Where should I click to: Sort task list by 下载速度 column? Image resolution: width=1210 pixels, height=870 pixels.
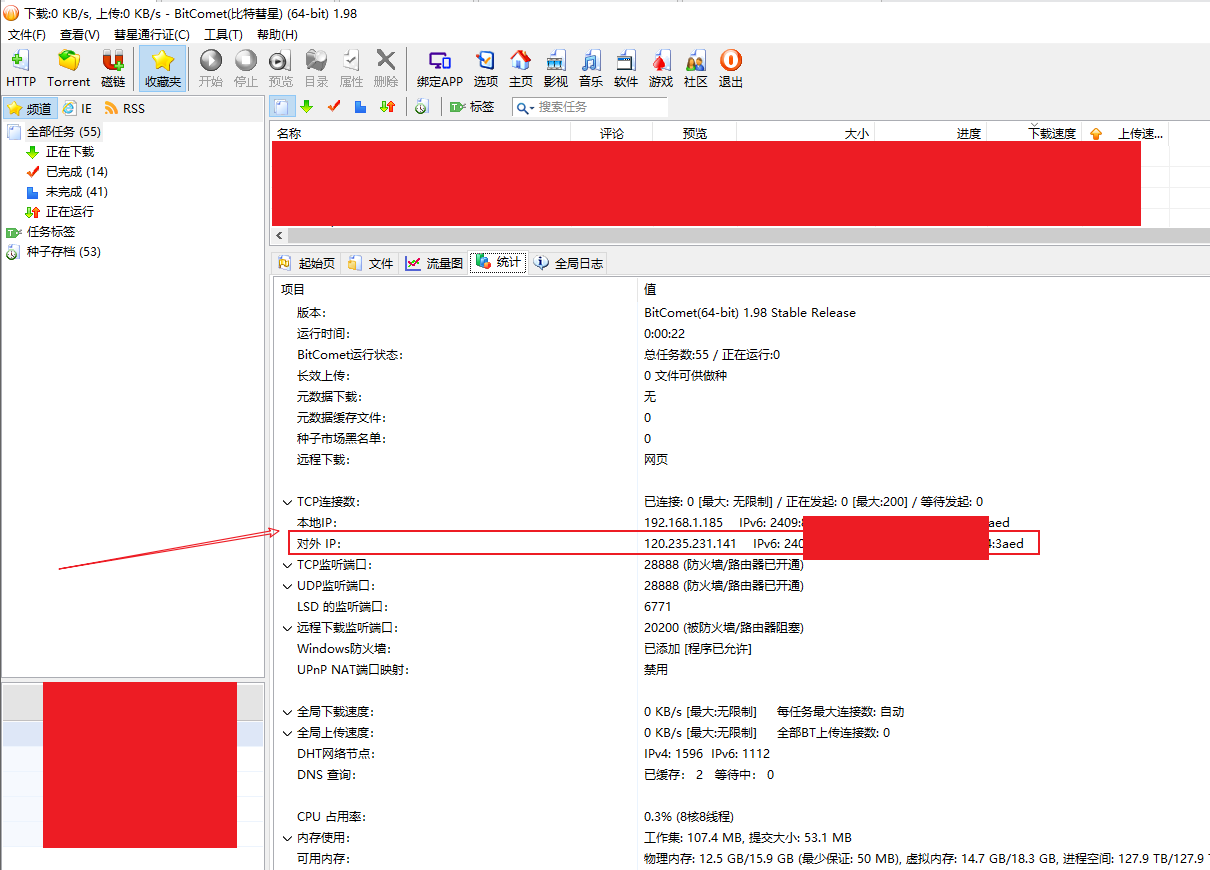pos(1033,133)
